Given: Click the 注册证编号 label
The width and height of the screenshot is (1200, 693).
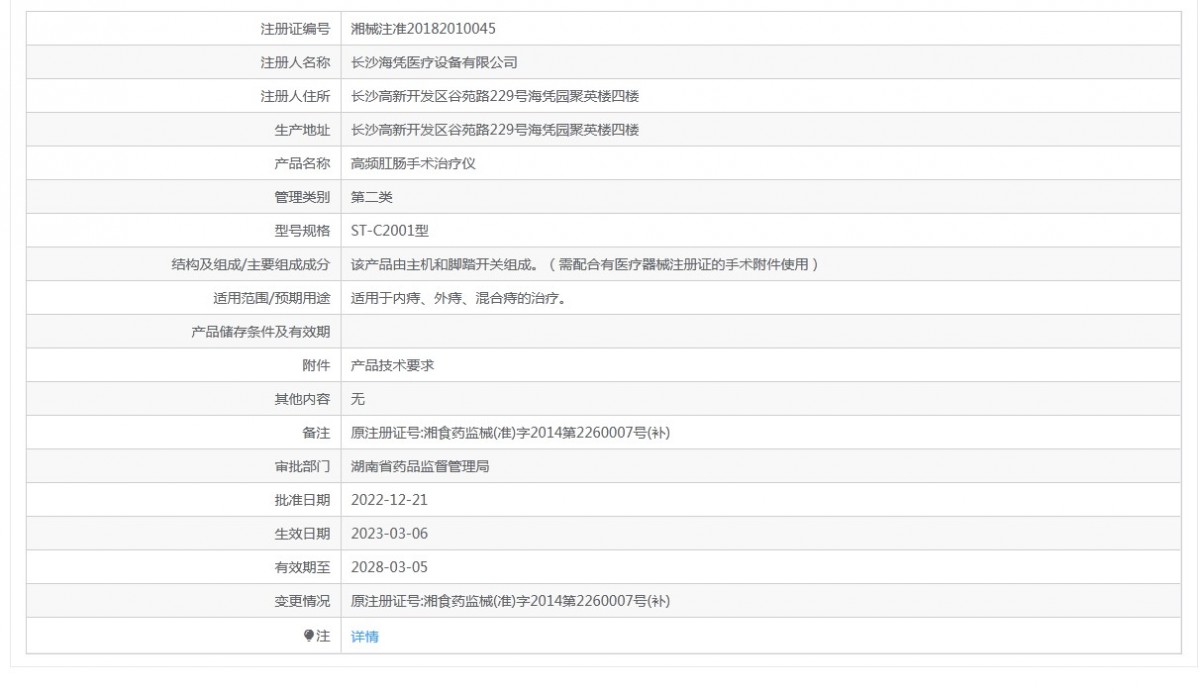Looking at the screenshot, I should click(295, 29).
